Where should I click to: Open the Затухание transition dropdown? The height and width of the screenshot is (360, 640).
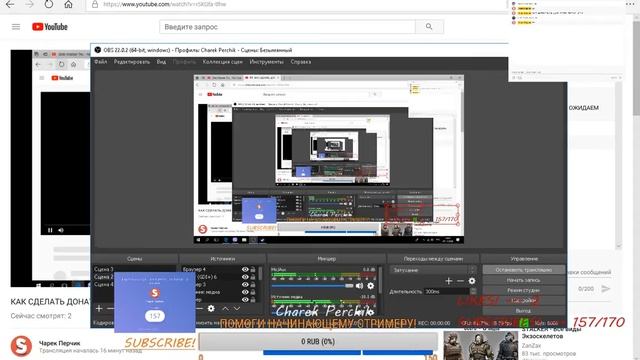pyautogui.click(x=433, y=270)
